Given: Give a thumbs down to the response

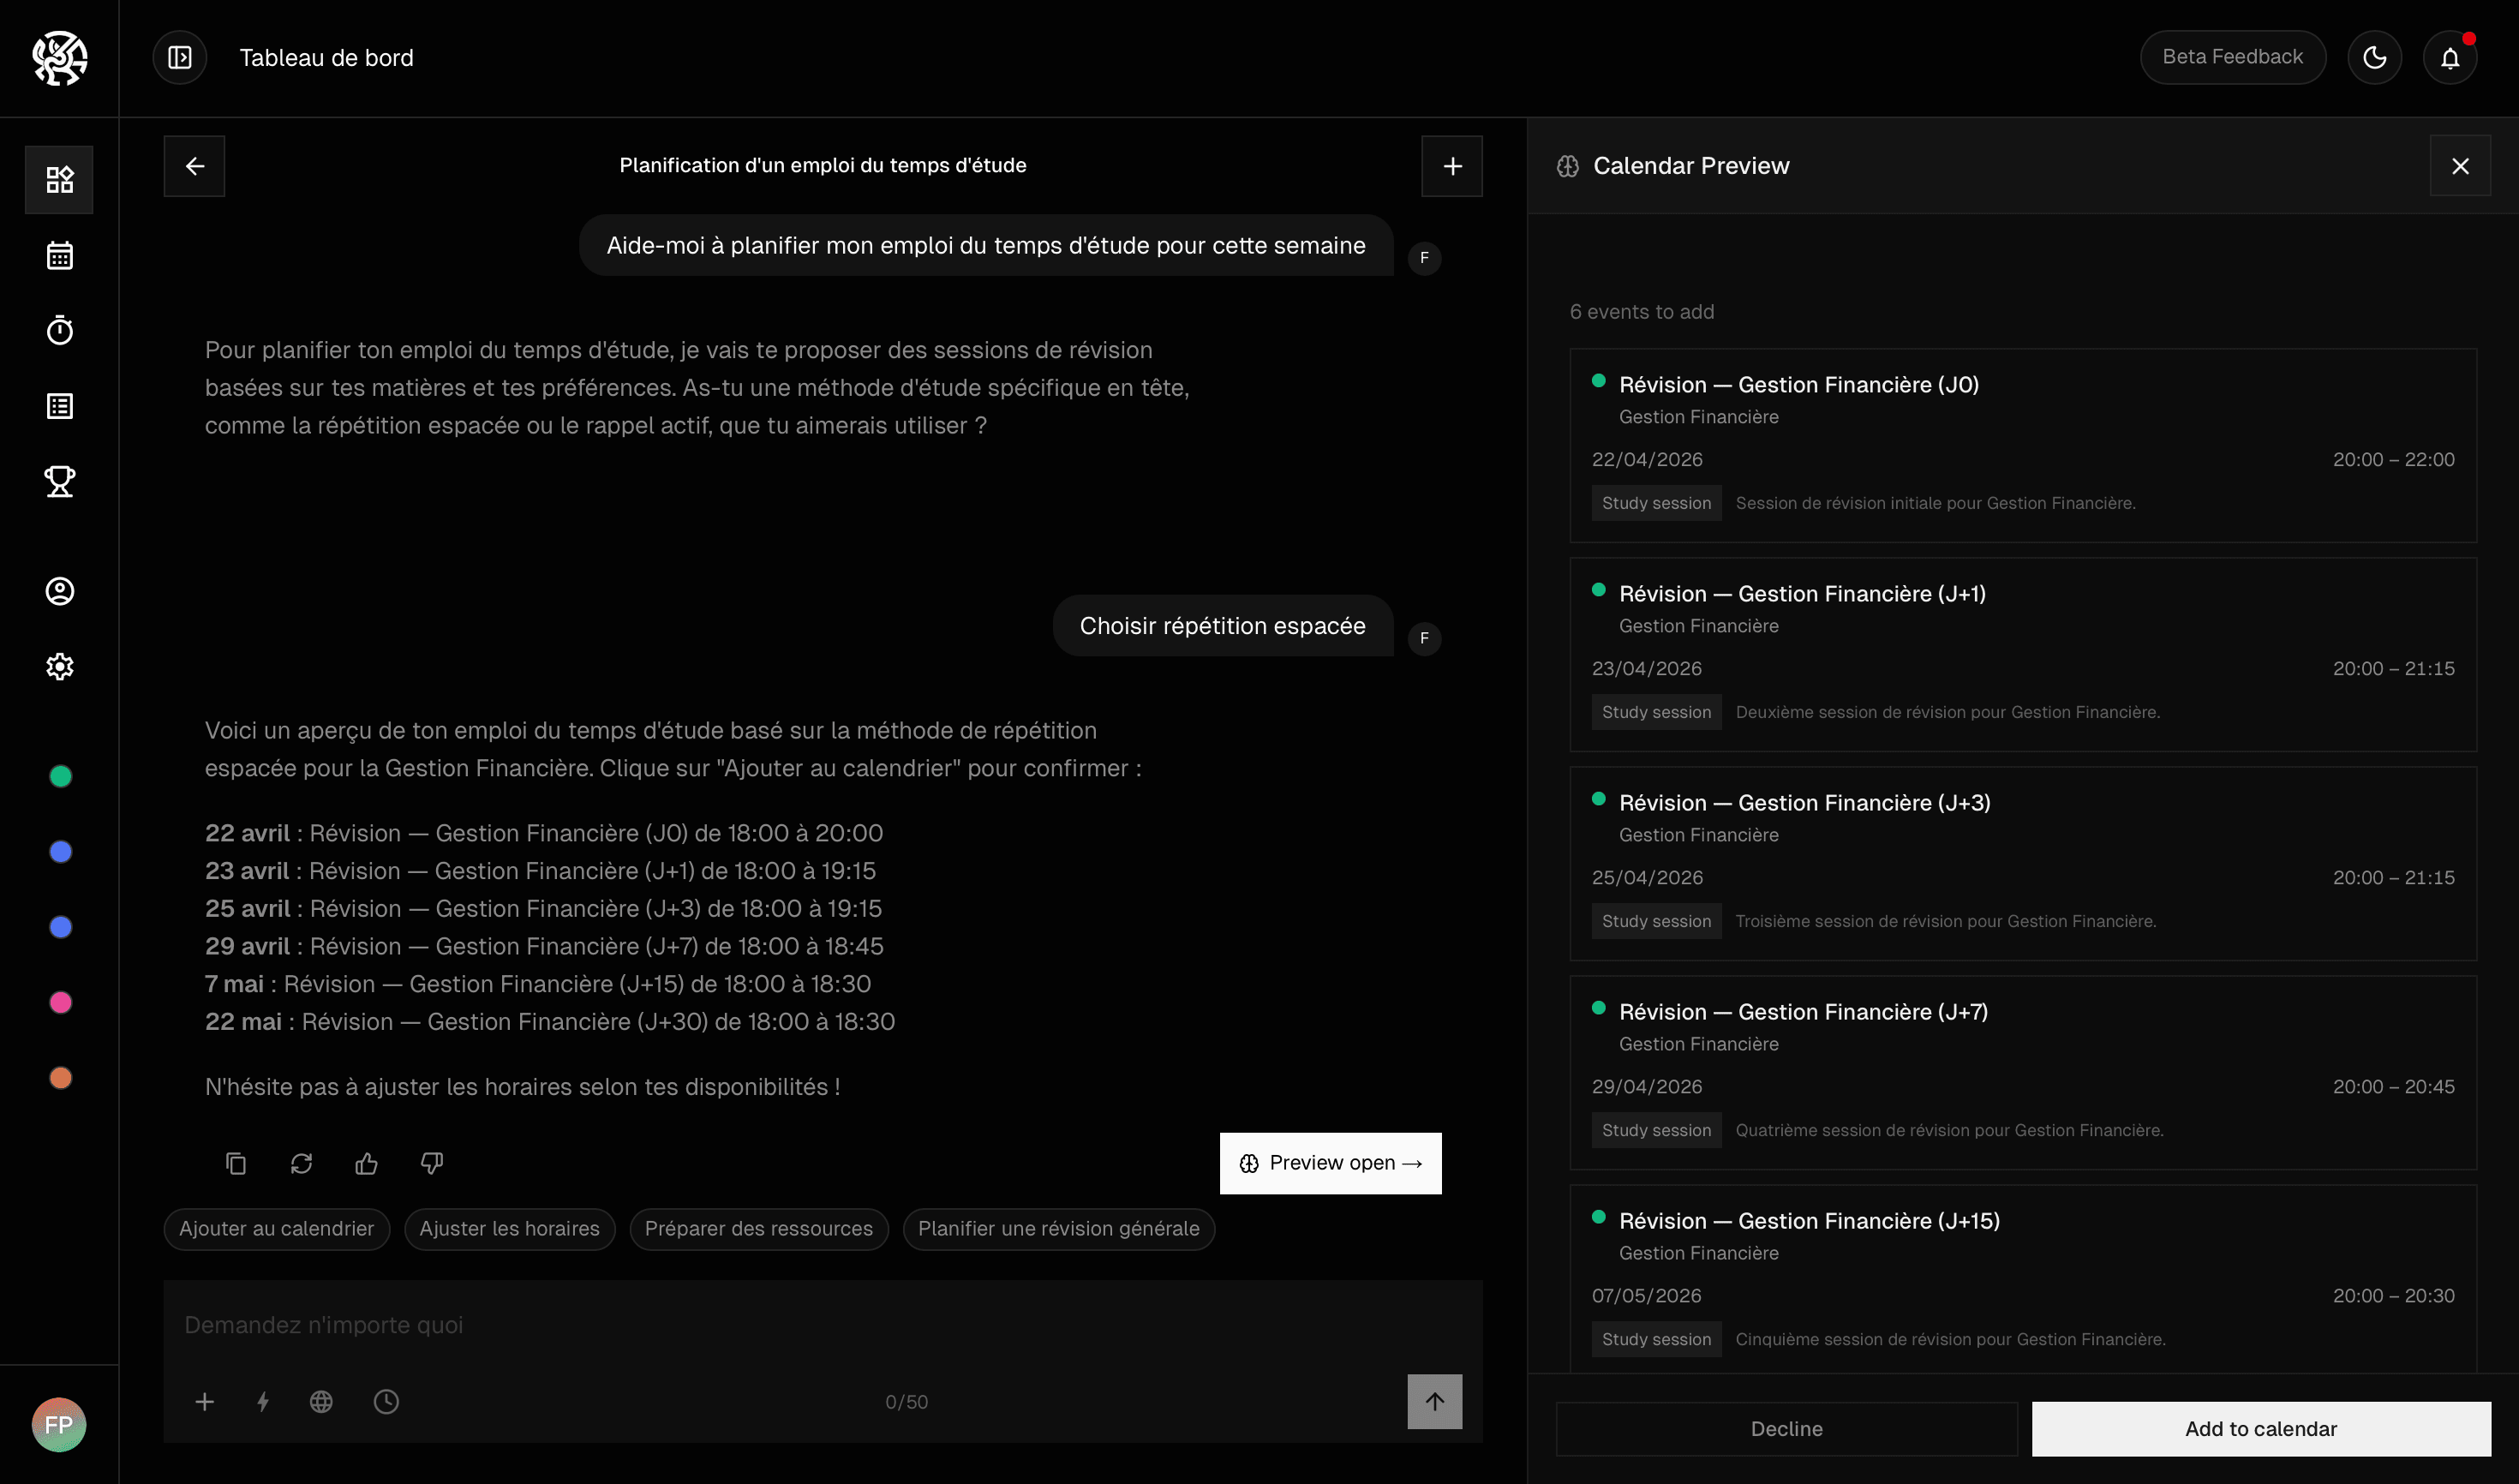Looking at the screenshot, I should [x=431, y=1163].
